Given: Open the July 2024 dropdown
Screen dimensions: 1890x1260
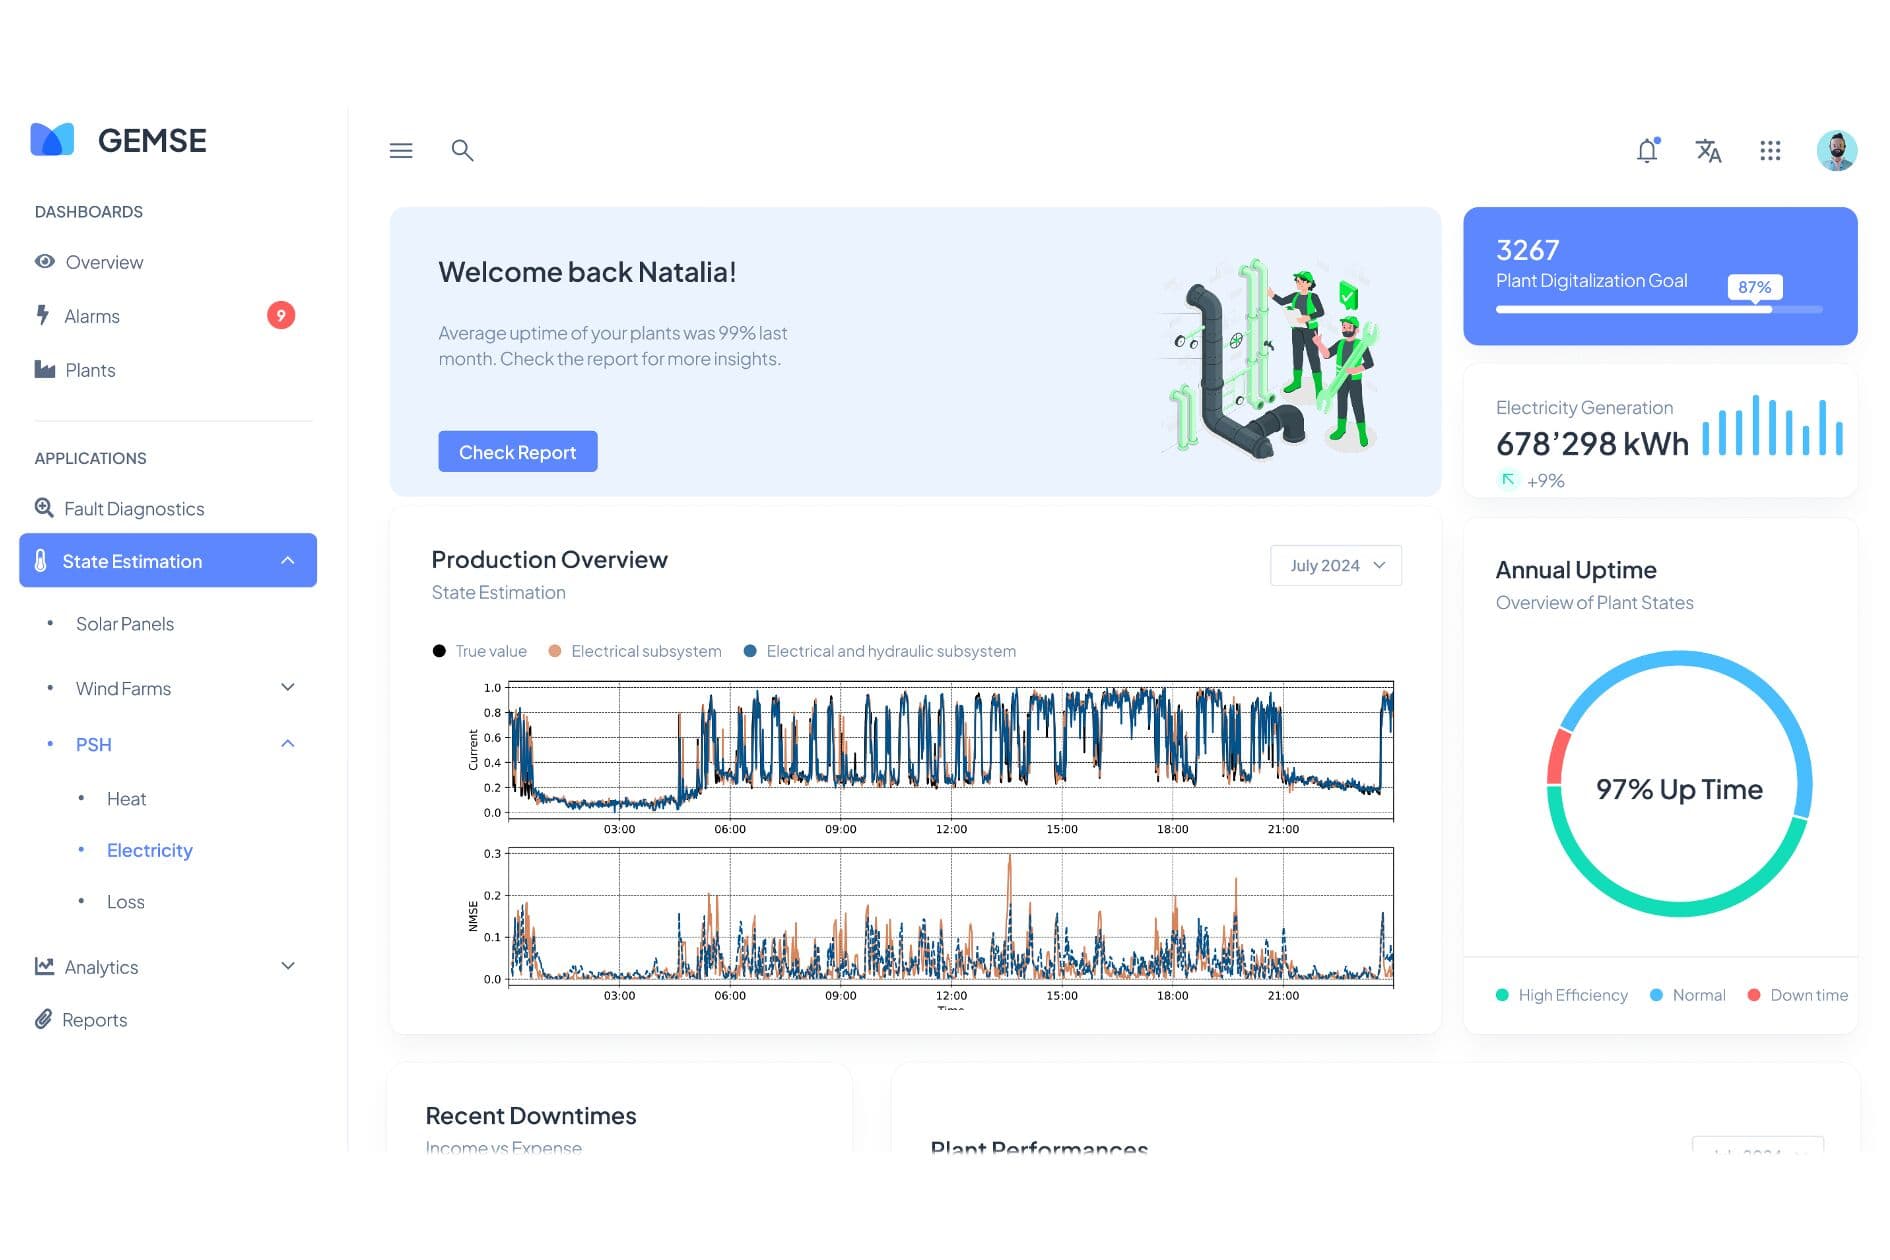Looking at the screenshot, I should click(x=1335, y=566).
